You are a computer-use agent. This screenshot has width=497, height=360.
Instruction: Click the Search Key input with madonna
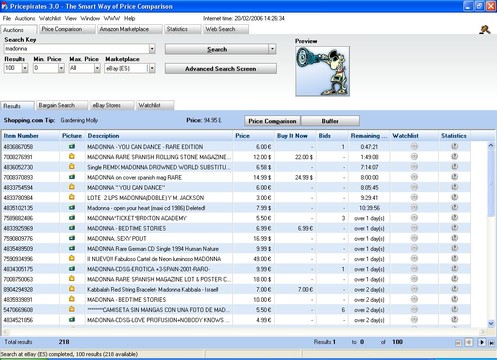tap(76, 49)
